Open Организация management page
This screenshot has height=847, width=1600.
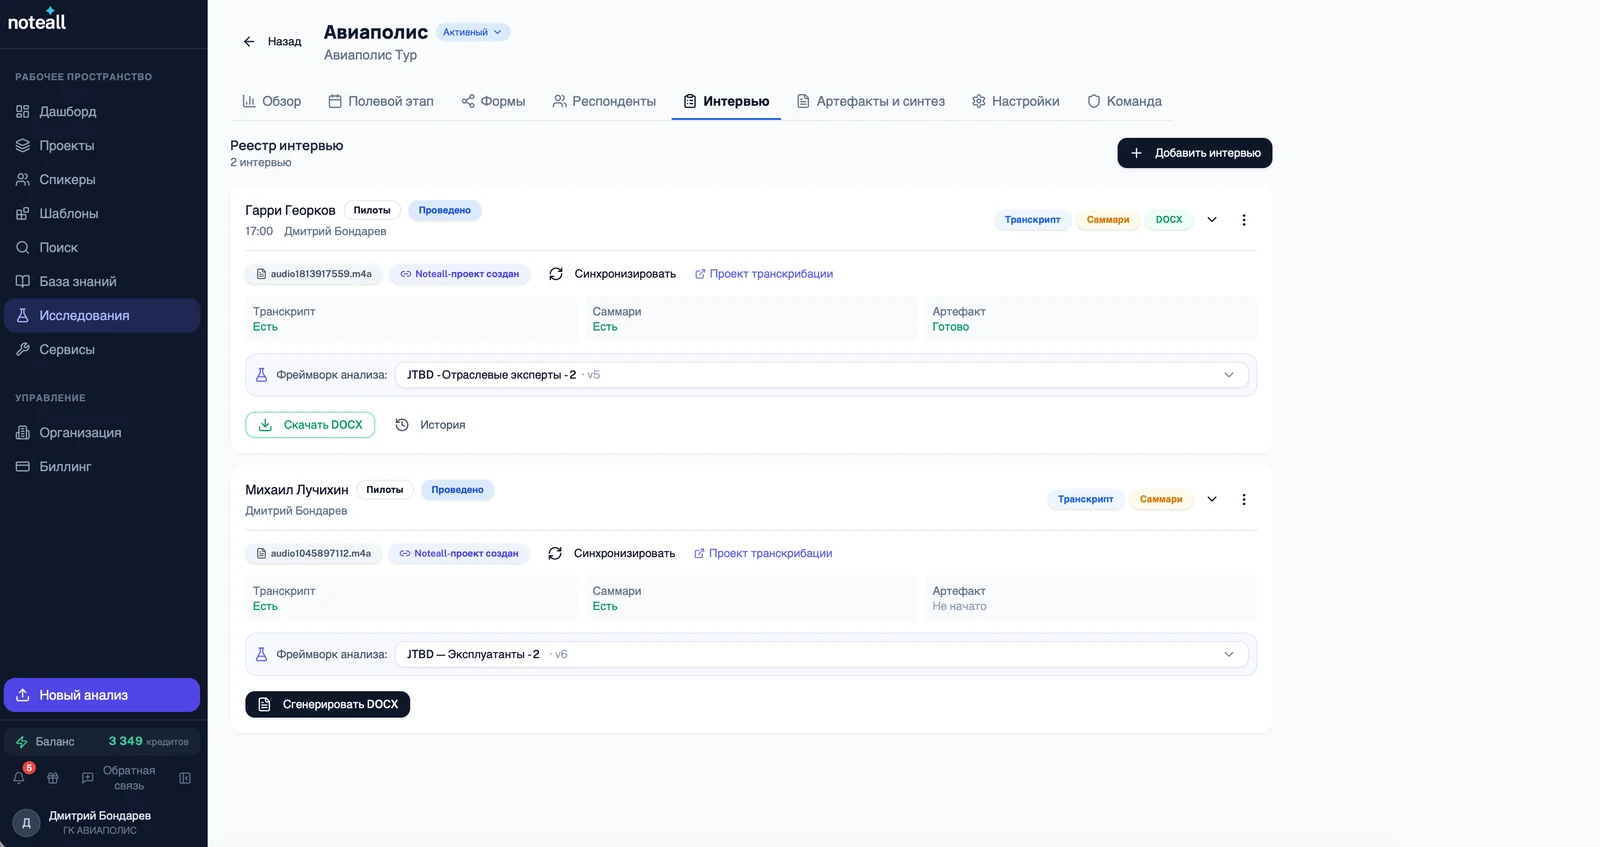pyautogui.click(x=102, y=432)
